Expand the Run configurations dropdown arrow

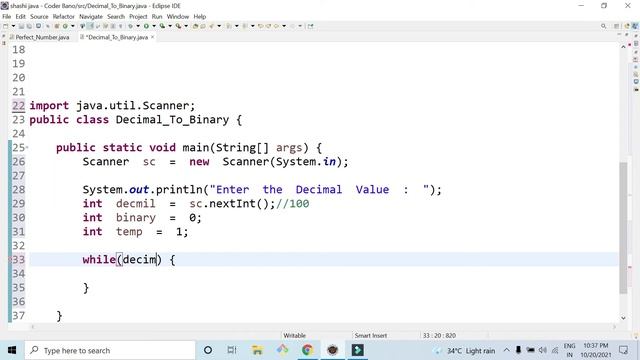pyautogui.click(x=154, y=26)
